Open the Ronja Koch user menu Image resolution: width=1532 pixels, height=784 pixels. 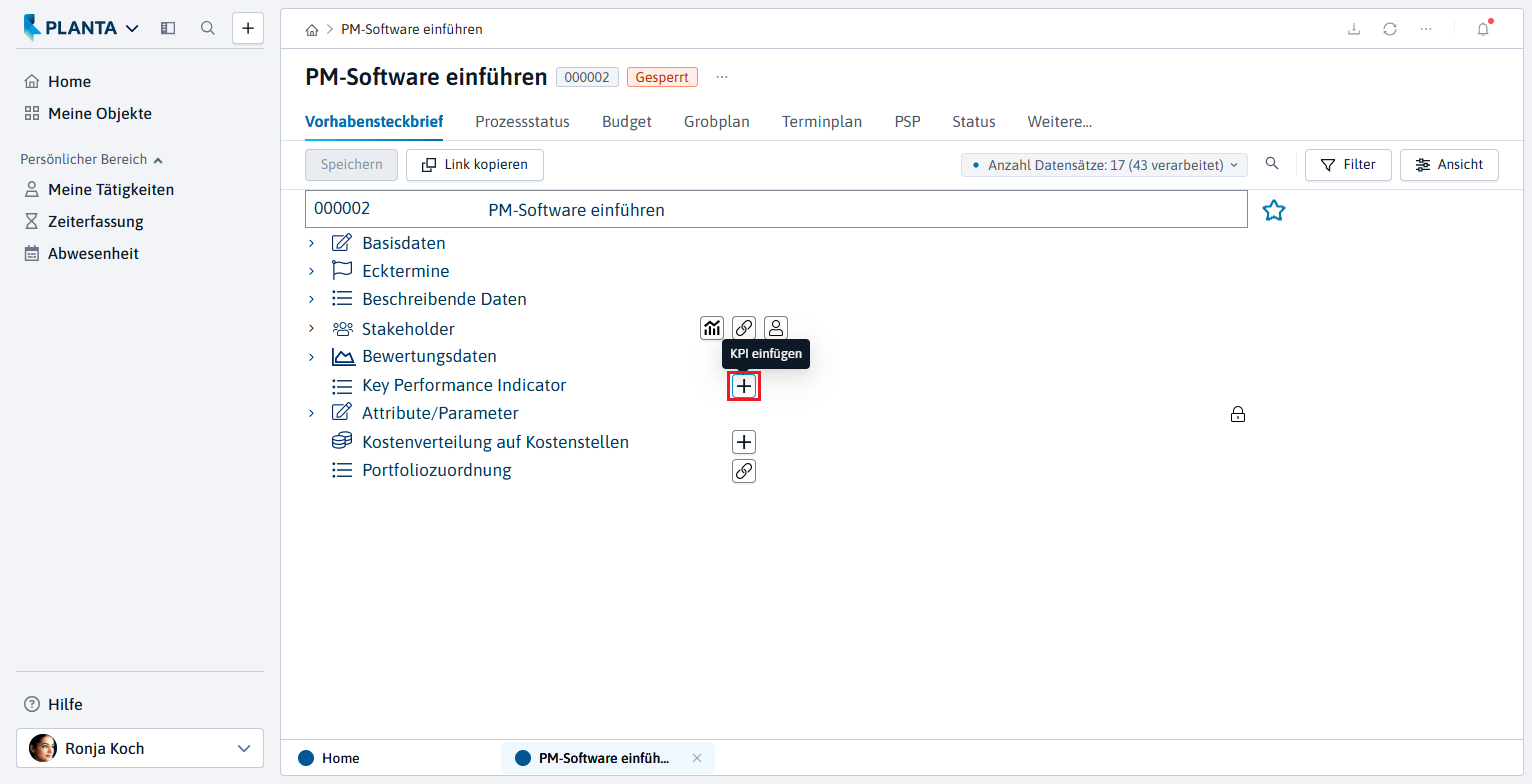point(140,748)
